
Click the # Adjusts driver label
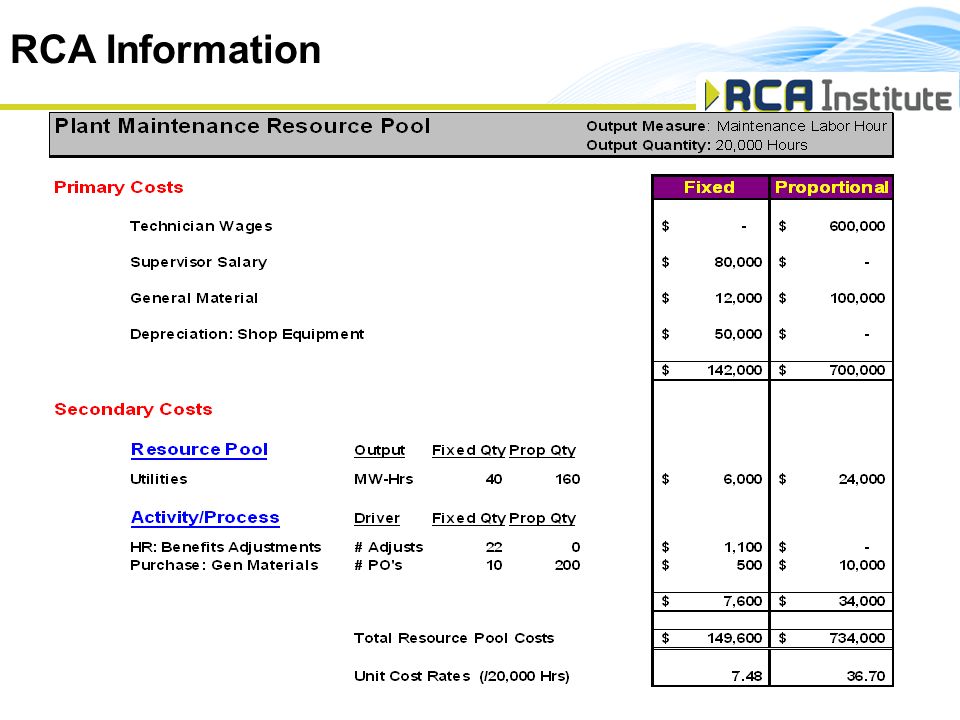[x=389, y=547]
